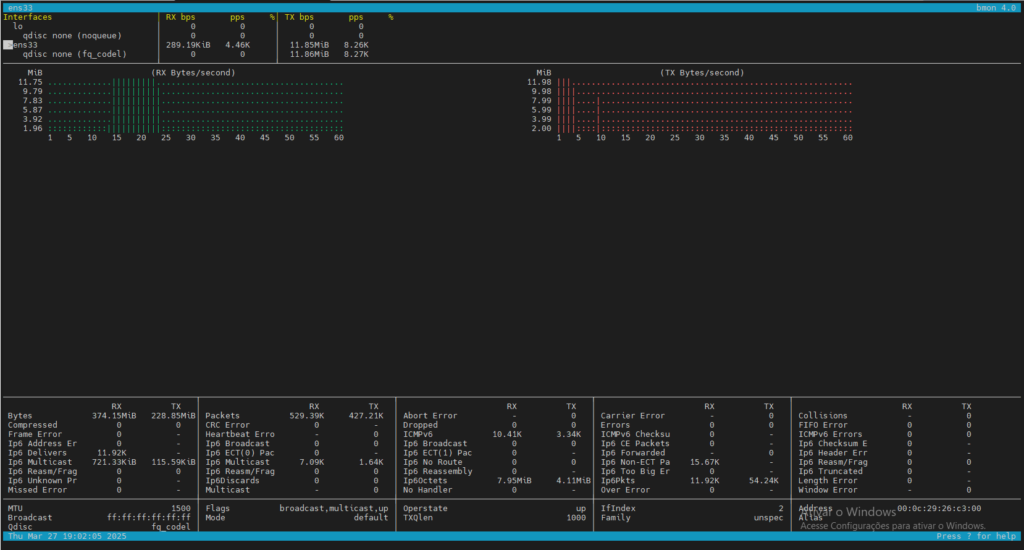
Task: Click the Ip6Octets RX value 7.95MiB
Action: click(515, 481)
